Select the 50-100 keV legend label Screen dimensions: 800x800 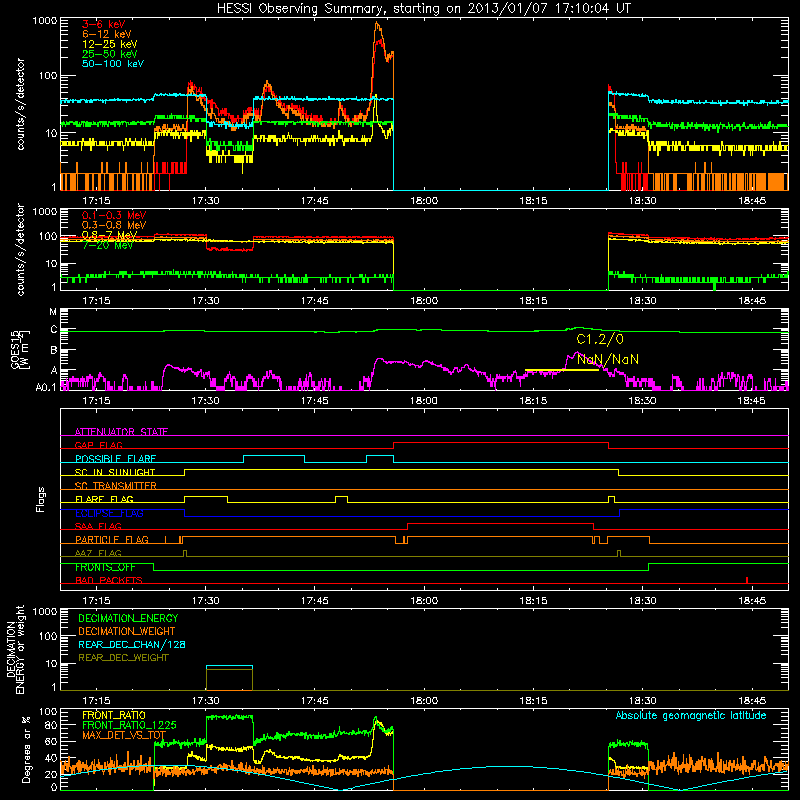pos(113,64)
